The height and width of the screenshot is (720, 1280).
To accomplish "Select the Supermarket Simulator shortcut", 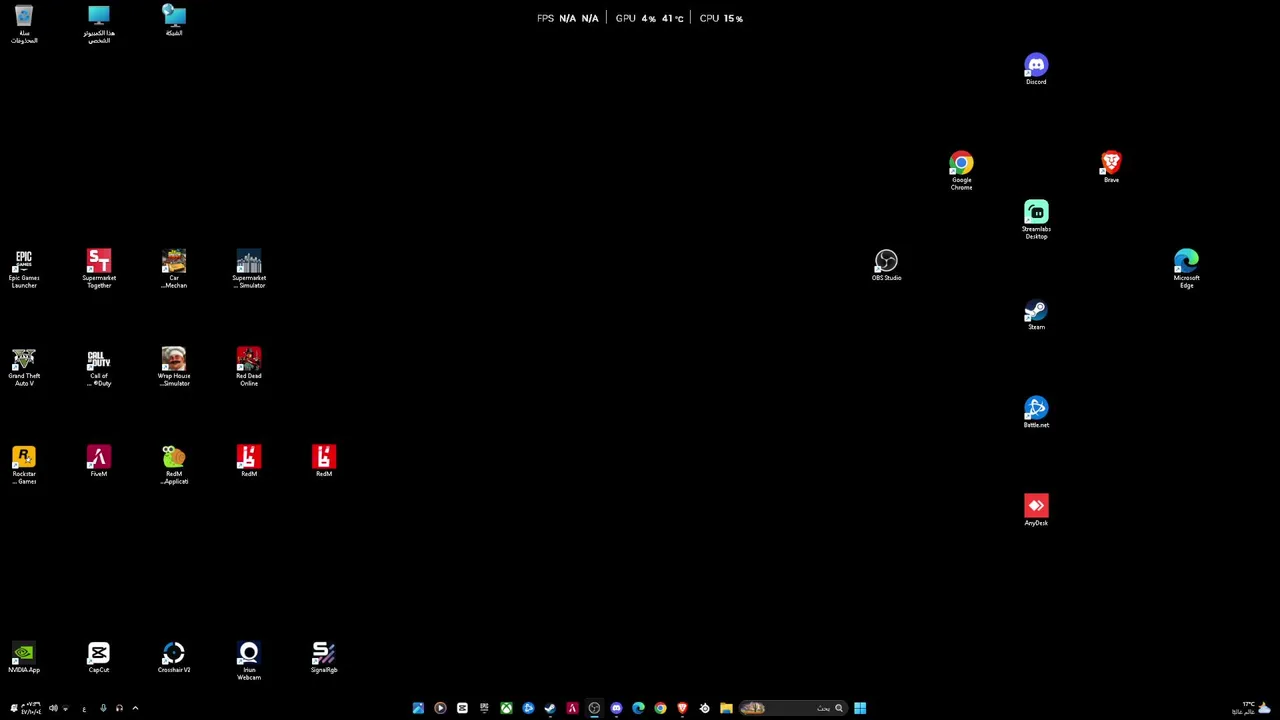I will [x=249, y=269].
